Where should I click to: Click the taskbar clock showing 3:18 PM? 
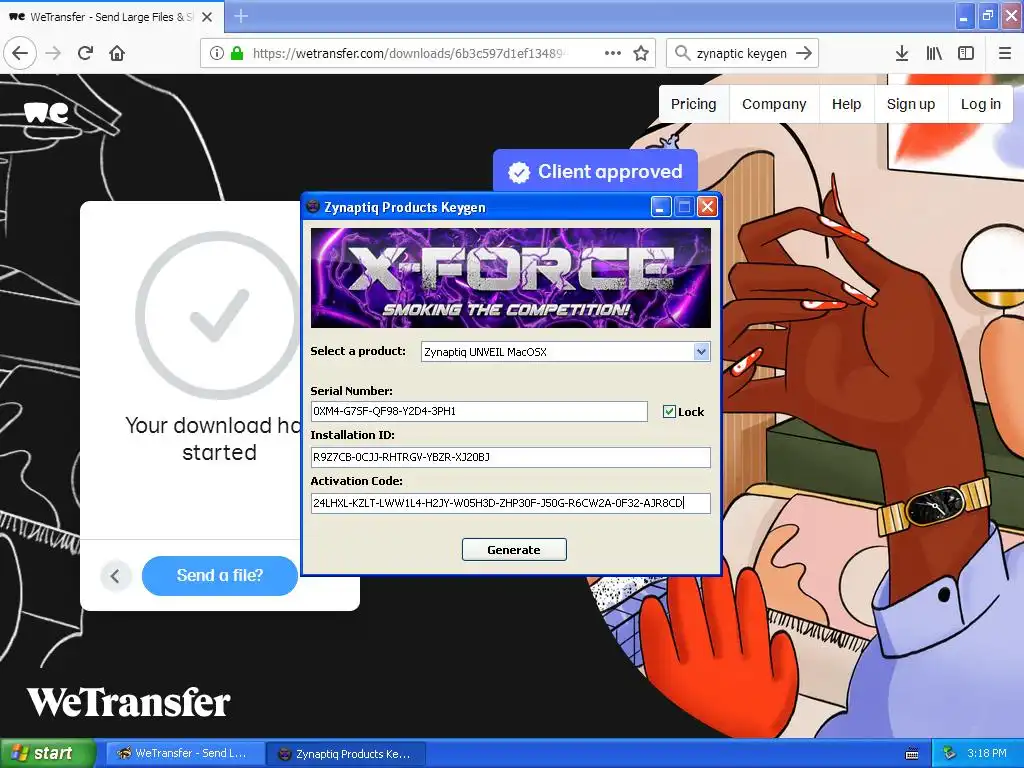coord(987,753)
